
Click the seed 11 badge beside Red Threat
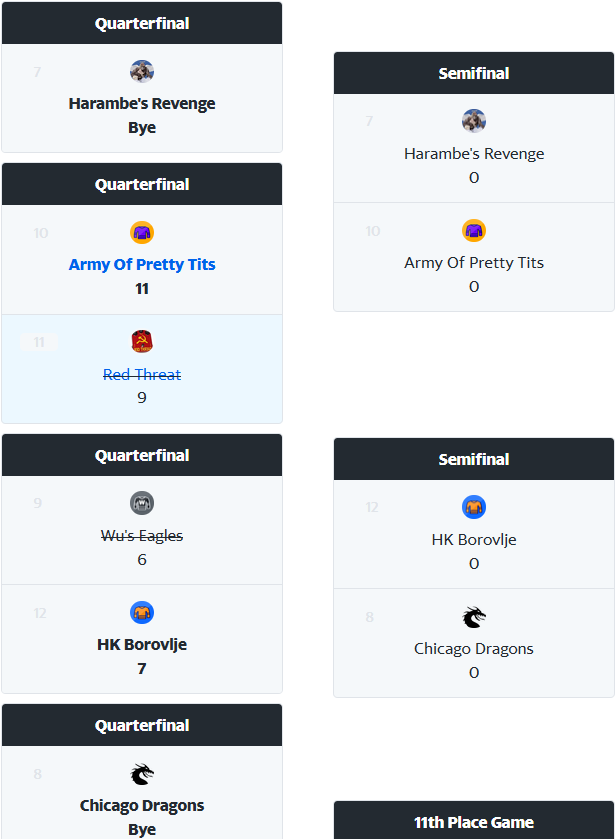tap(39, 343)
